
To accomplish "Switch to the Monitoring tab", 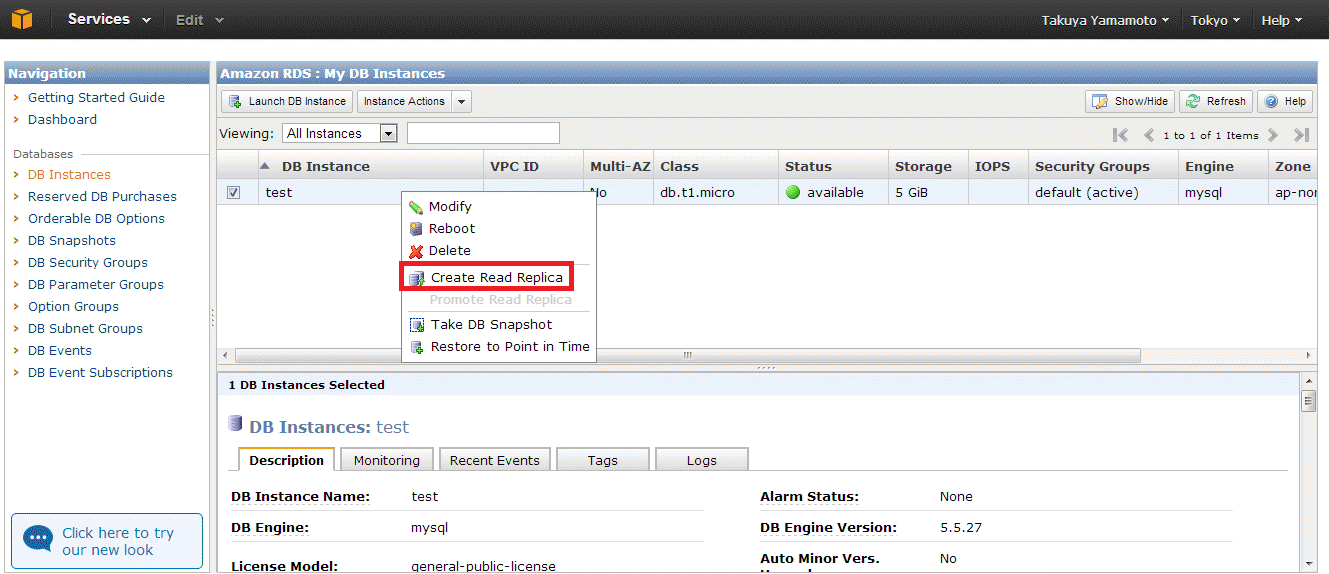I will [x=387, y=460].
